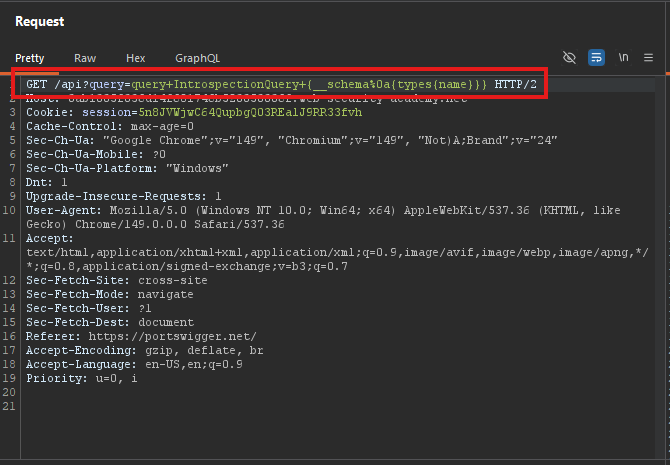Viewport: 670px width, 465px height.
Task: Toggle the \n non-printable characters button
Action: click(x=623, y=57)
